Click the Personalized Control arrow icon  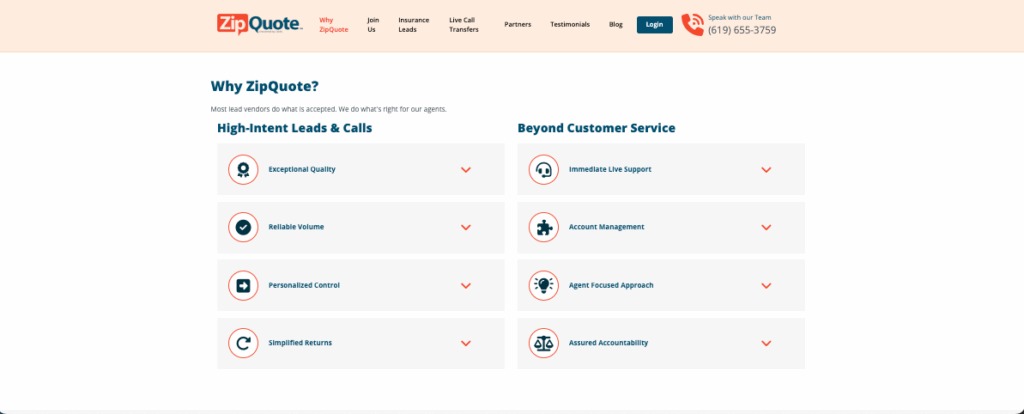tap(242, 285)
